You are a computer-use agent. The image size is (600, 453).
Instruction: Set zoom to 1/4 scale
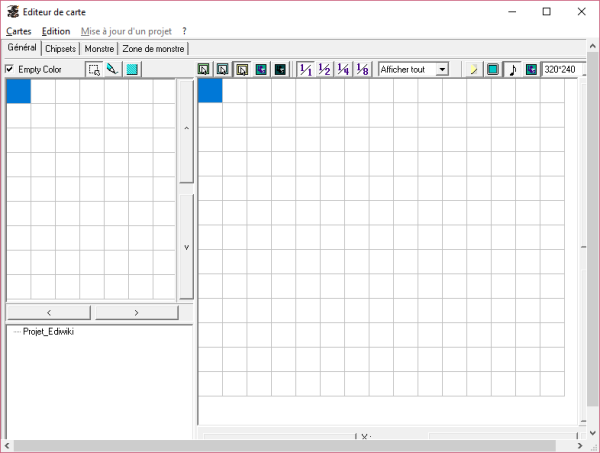coord(343,69)
